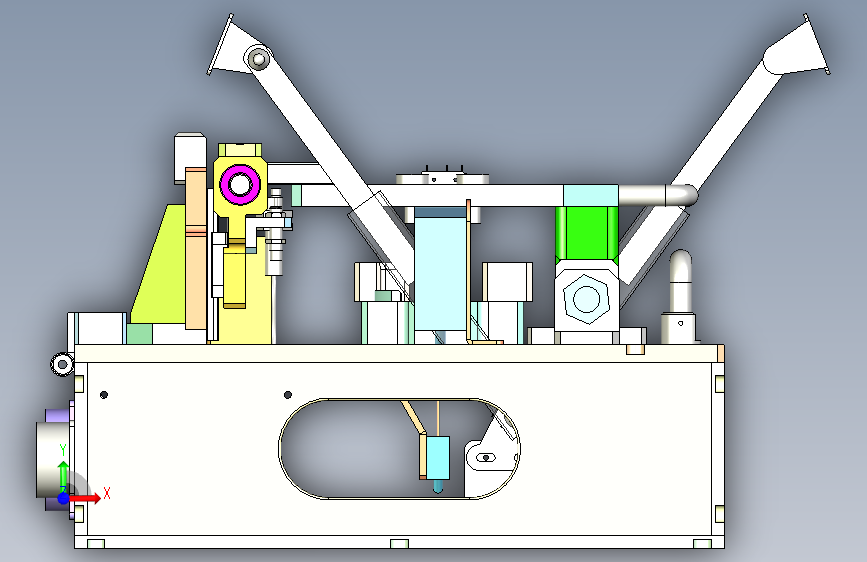Select the small cyan block inside the oblong opening
The width and height of the screenshot is (867, 562).
click(438, 457)
